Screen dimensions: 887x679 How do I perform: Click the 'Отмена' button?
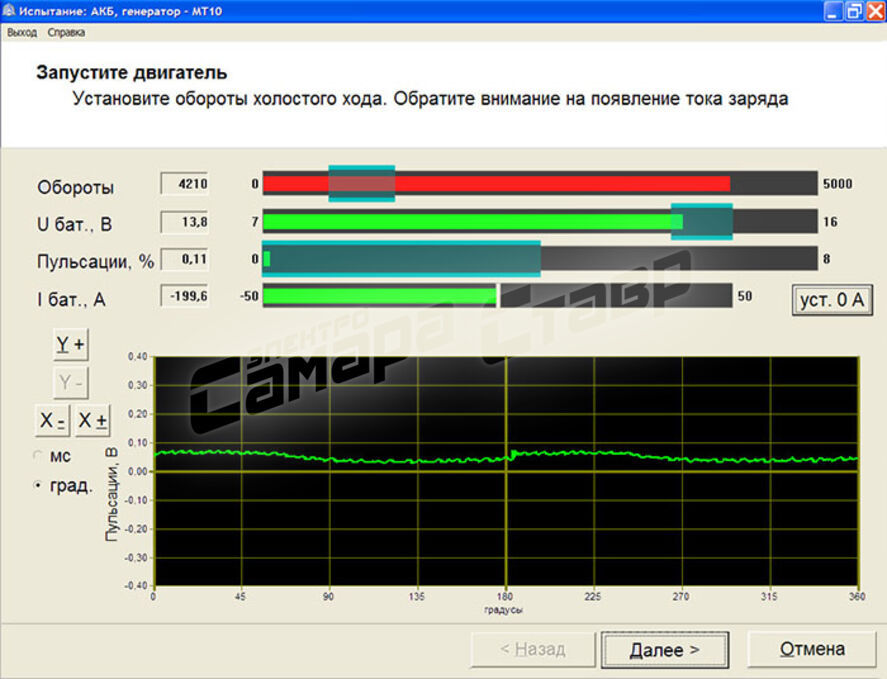point(811,649)
